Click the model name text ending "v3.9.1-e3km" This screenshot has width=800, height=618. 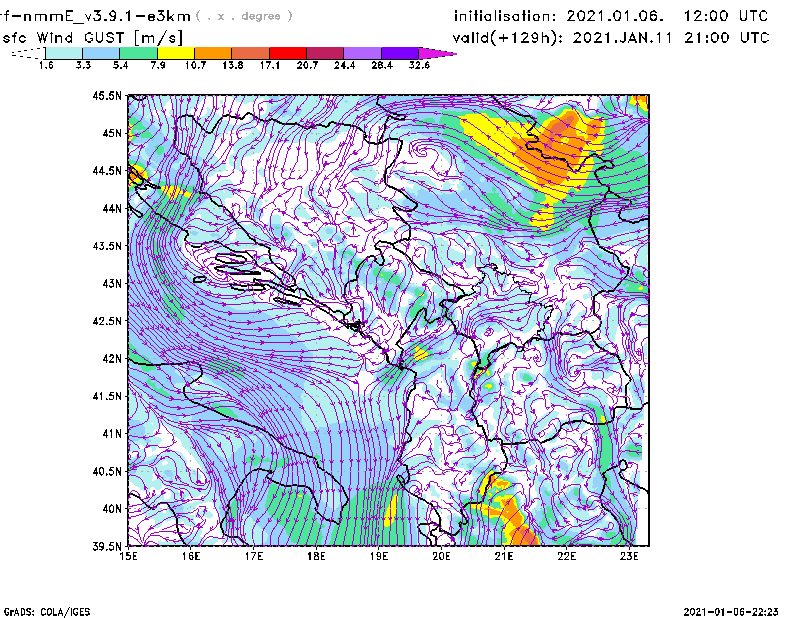96,16
